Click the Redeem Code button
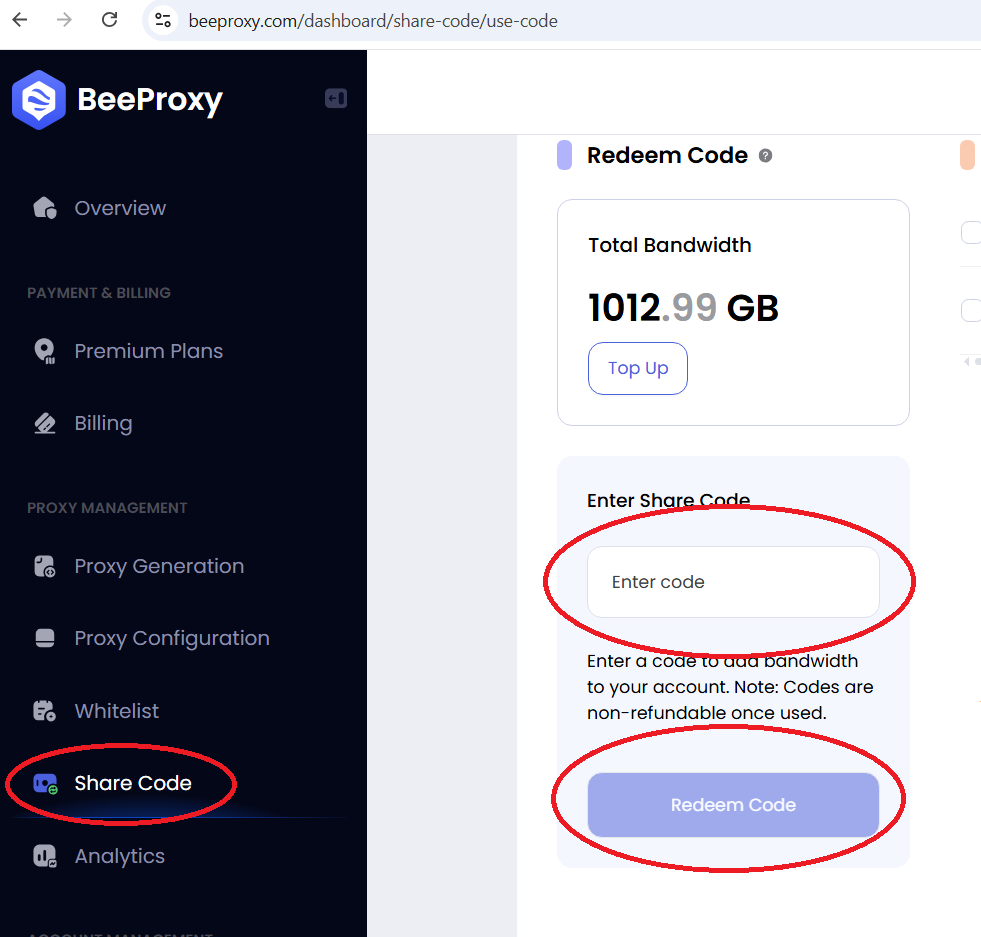The width and height of the screenshot is (981, 937). [x=733, y=805]
